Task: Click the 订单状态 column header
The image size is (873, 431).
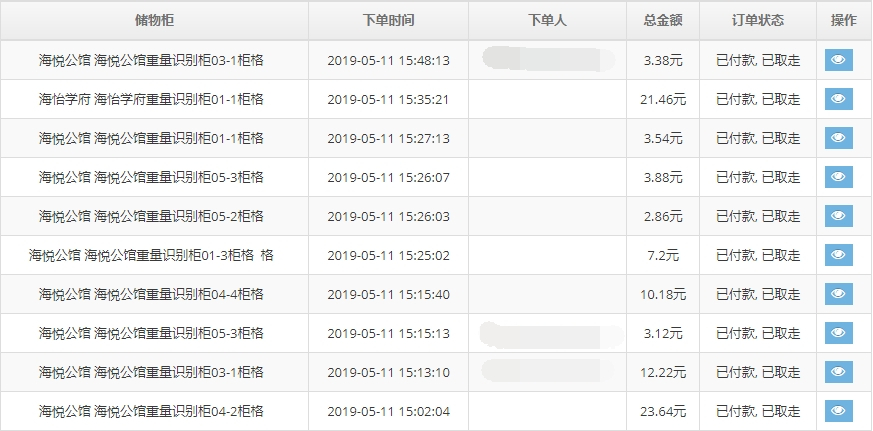Action: (x=758, y=20)
